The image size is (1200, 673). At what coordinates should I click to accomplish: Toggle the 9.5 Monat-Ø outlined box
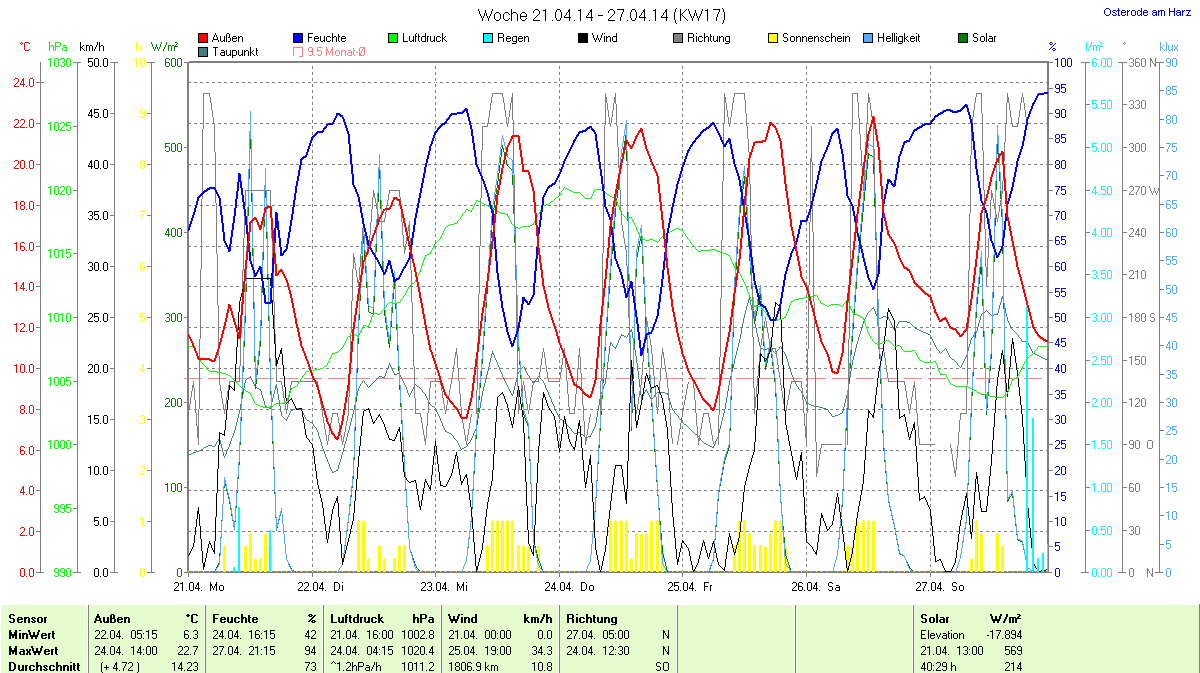[x=299, y=52]
